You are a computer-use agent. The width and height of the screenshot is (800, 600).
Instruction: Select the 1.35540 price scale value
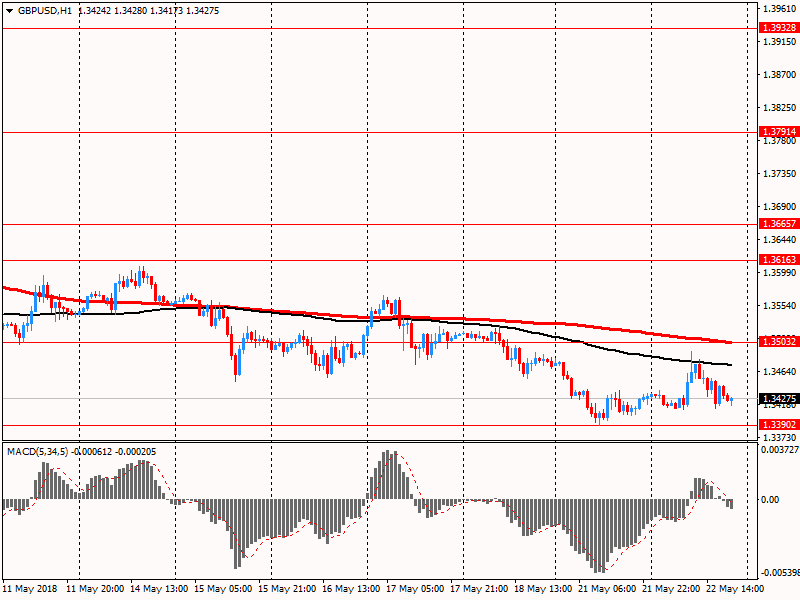click(x=779, y=306)
